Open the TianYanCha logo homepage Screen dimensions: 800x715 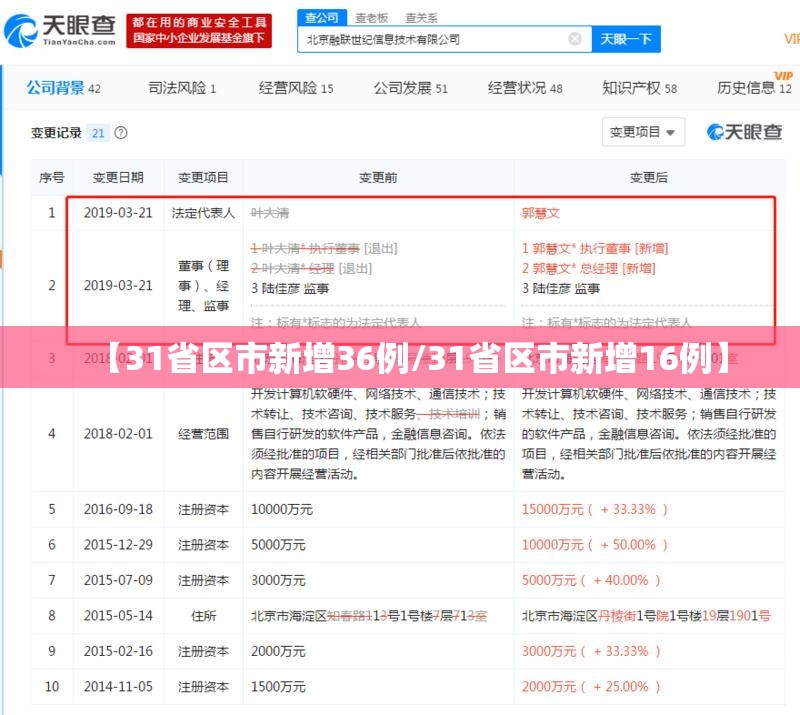click(x=60, y=30)
